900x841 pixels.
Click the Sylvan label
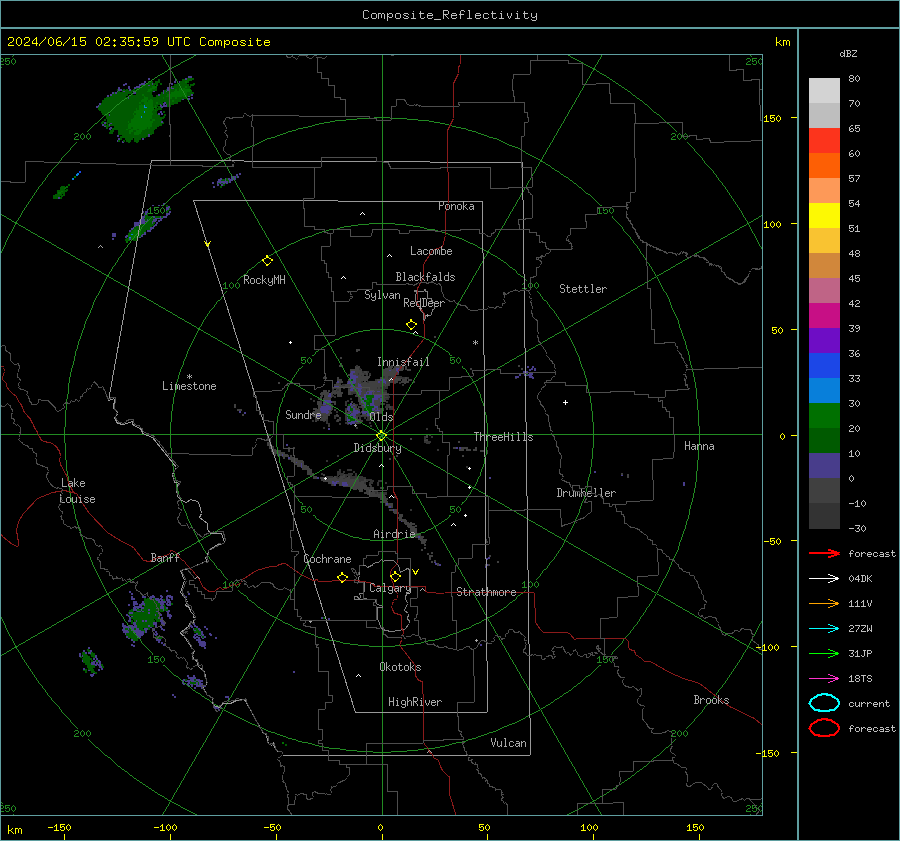coord(382,295)
